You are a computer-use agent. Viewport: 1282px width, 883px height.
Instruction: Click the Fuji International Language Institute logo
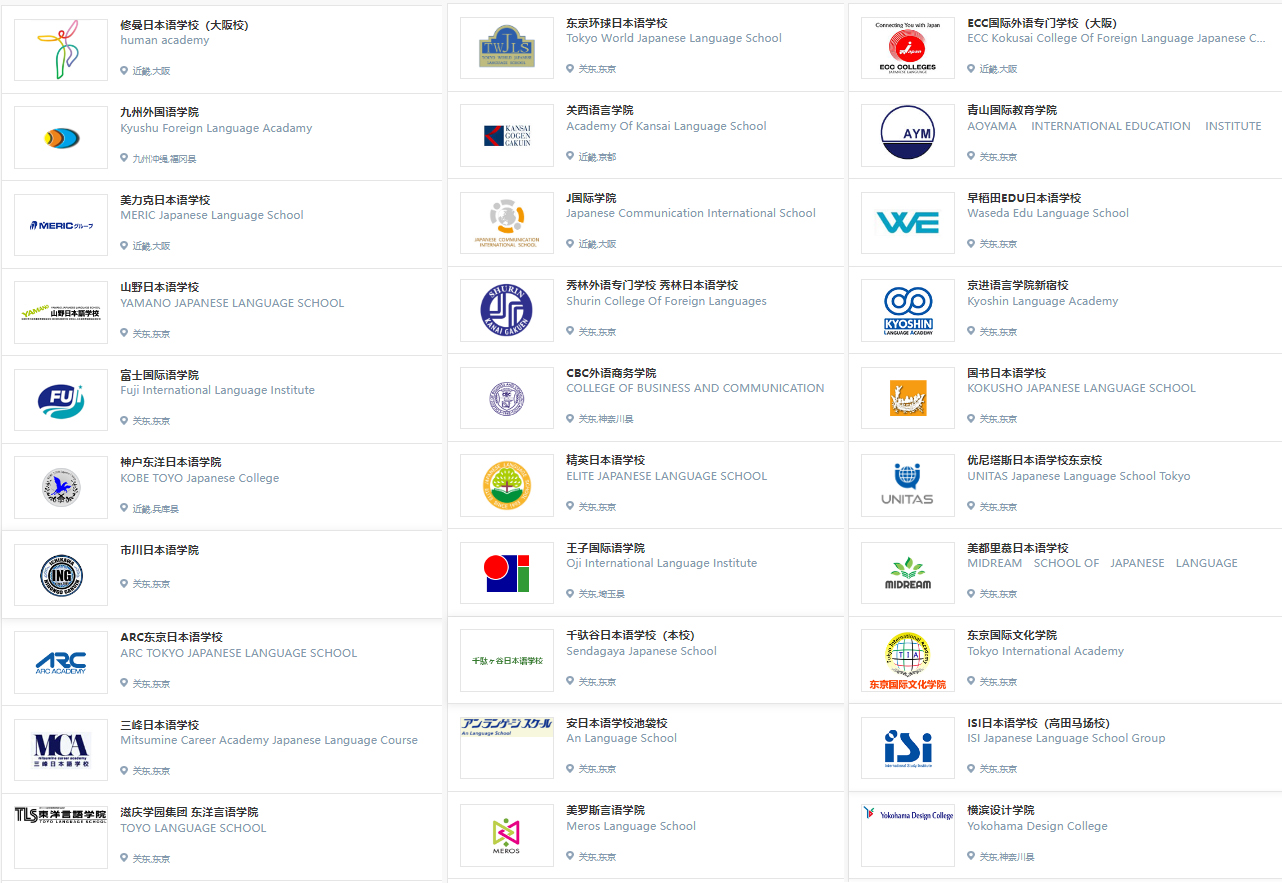60,400
